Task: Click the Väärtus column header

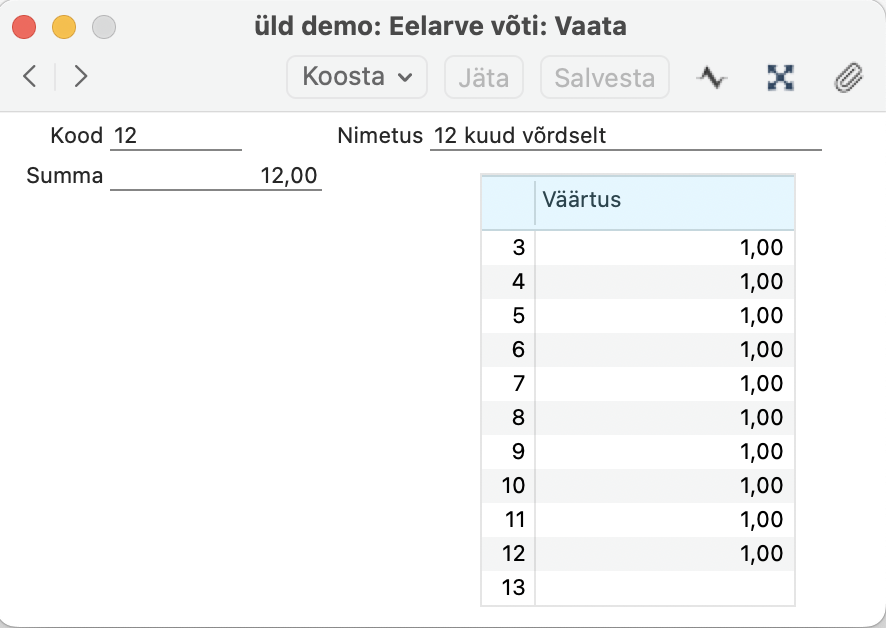Action: click(x=665, y=200)
